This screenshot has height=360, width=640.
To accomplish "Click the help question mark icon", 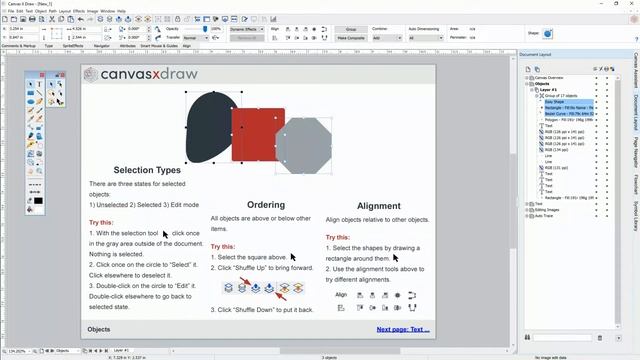I will (636, 39).
